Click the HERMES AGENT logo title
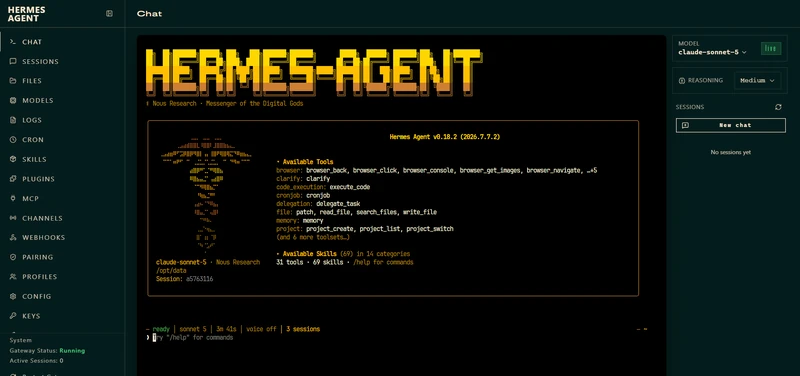The image size is (800, 376). pyautogui.click(x=27, y=14)
